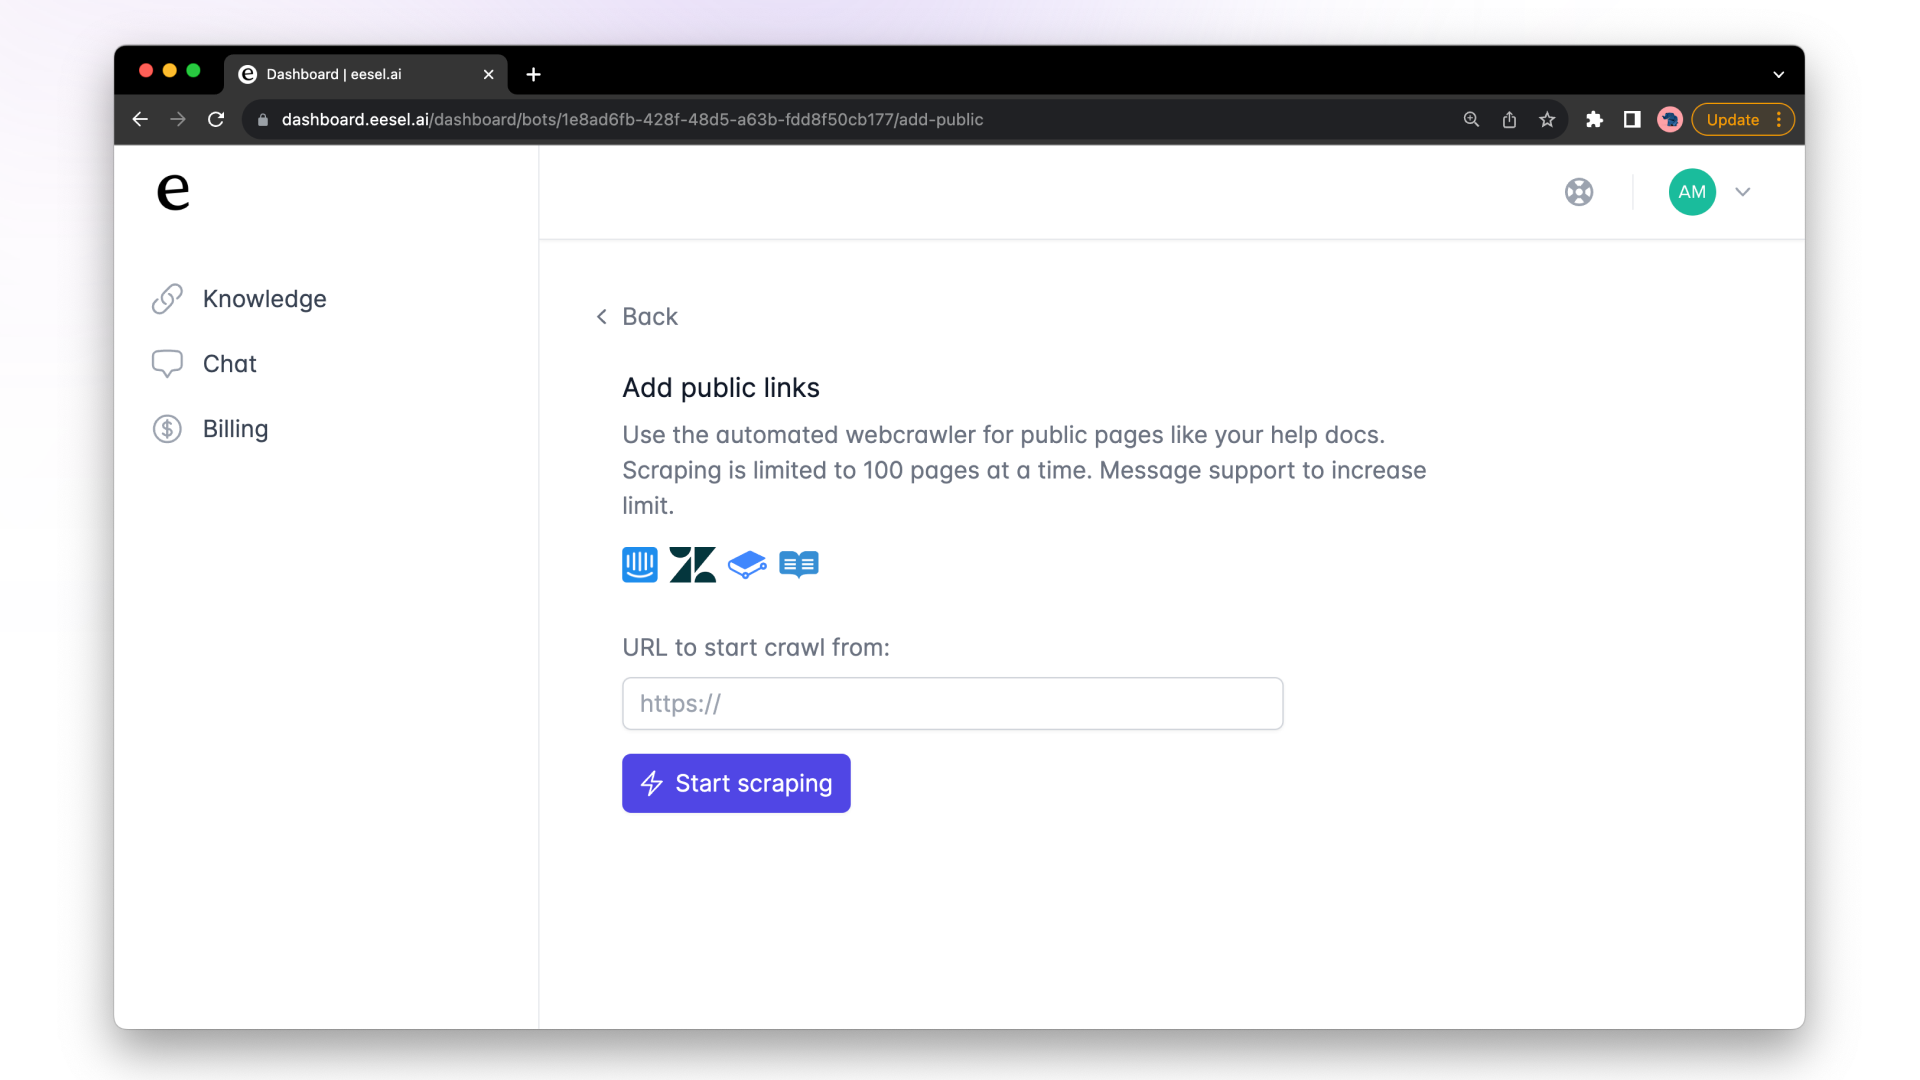This screenshot has width=1920, height=1080.
Task: Click the Back link to previous page
Action: click(x=638, y=316)
